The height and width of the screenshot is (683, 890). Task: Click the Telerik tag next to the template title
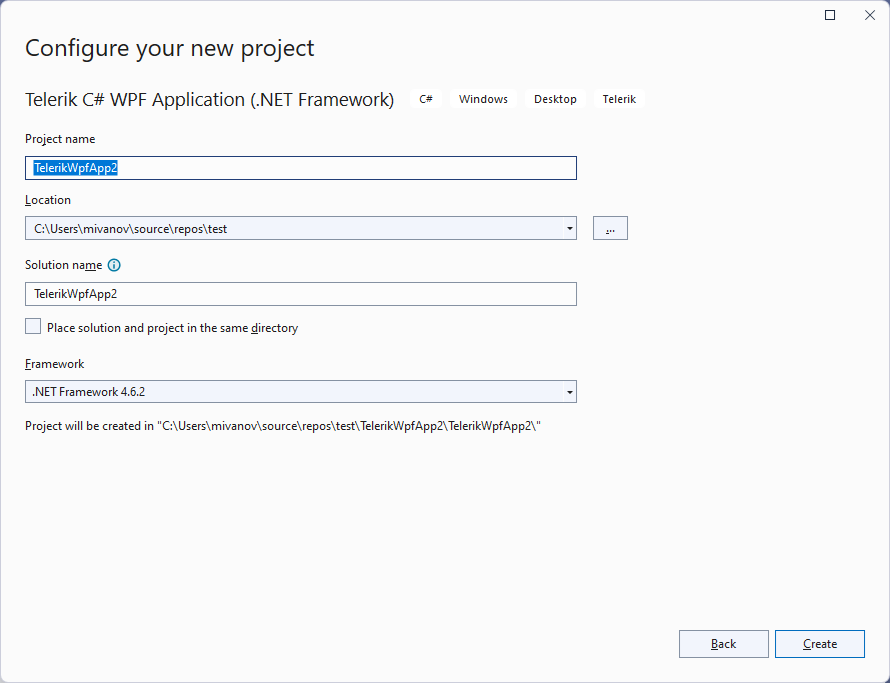pos(619,99)
